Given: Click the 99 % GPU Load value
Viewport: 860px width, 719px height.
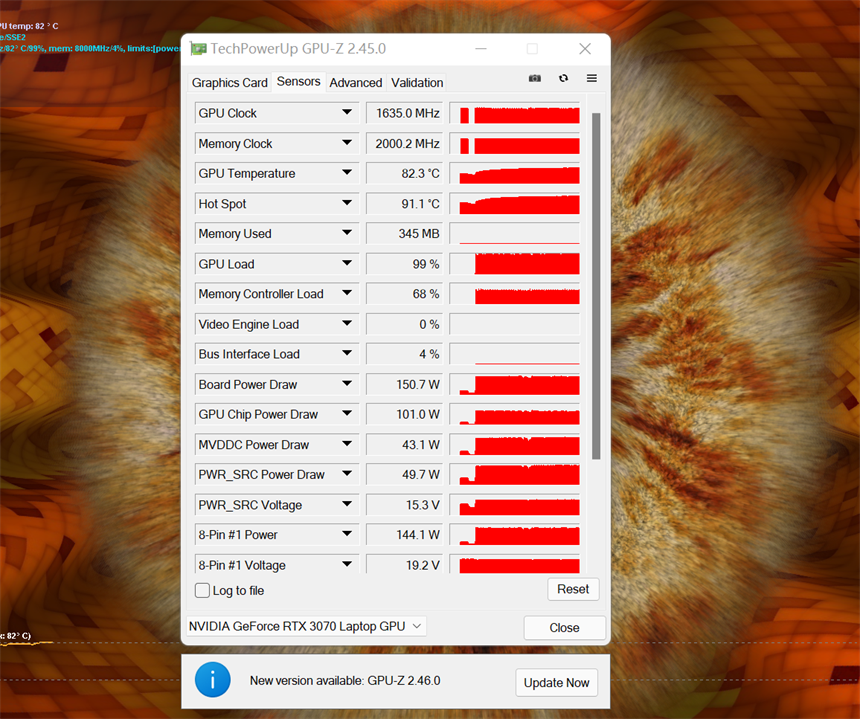Looking at the screenshot, I should pyautogui.click(x=405, y=264).
